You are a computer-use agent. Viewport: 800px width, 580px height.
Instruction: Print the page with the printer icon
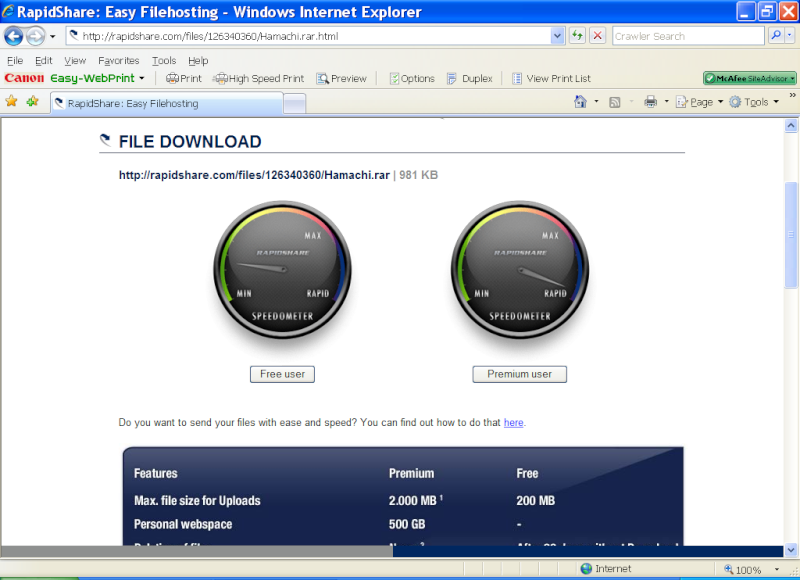click(x=651, y=102)
